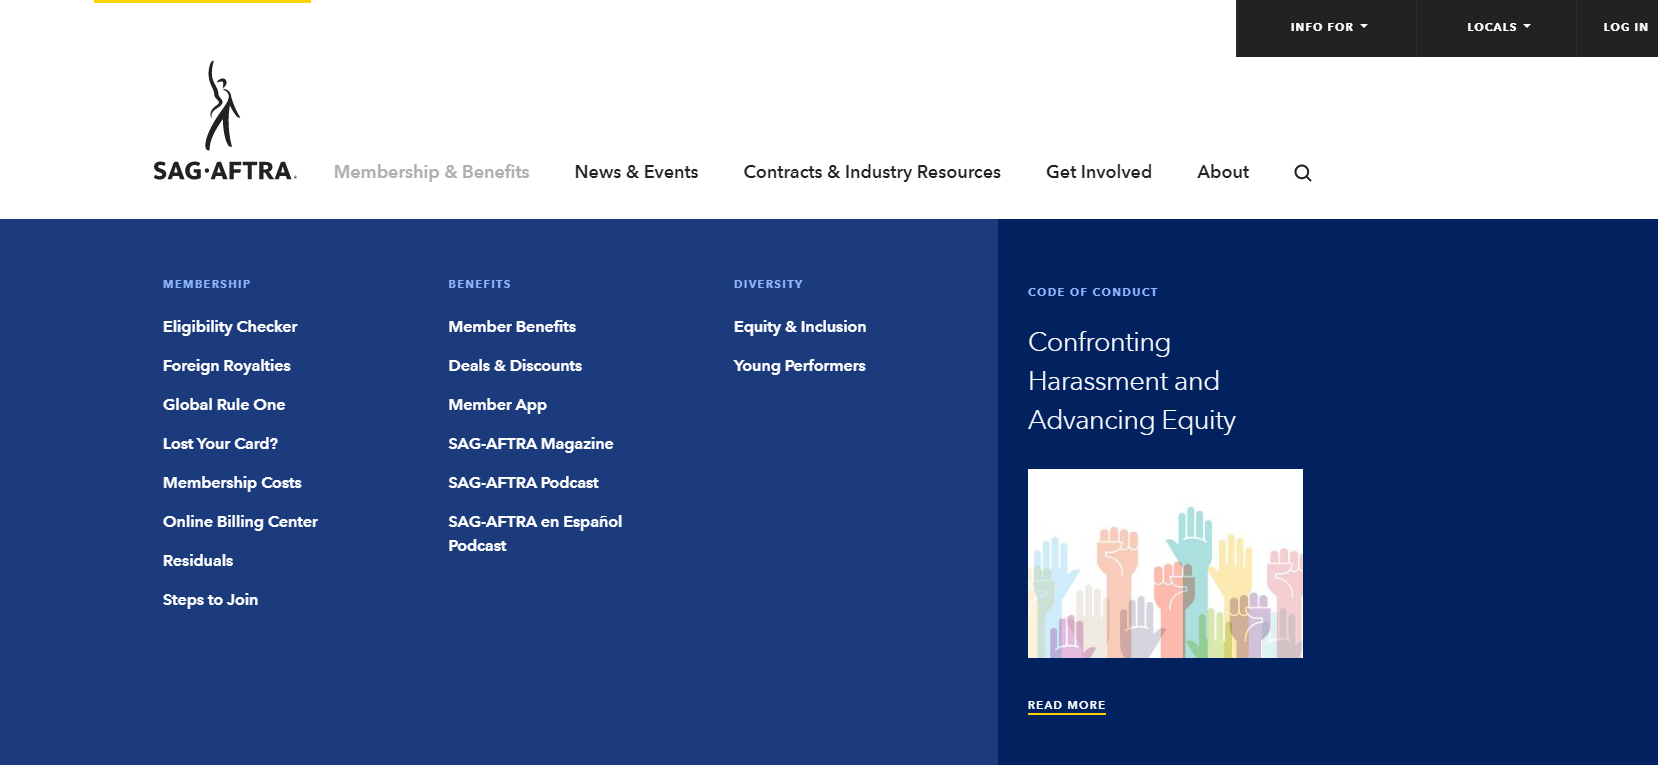The width and height of the screenshot is (1658, 765).
Task: Click Confronting Harassment and Advancing Equity headline
Action: pos(1132,381)
